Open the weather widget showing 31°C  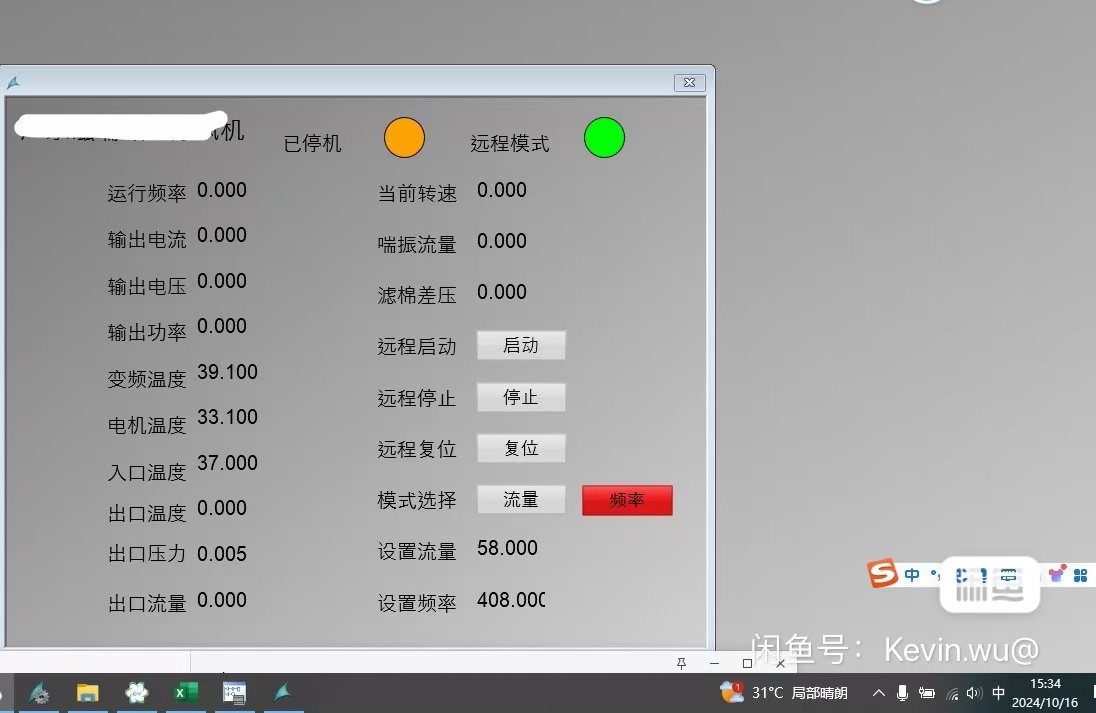pyautogui.click(x=784, y=692)
